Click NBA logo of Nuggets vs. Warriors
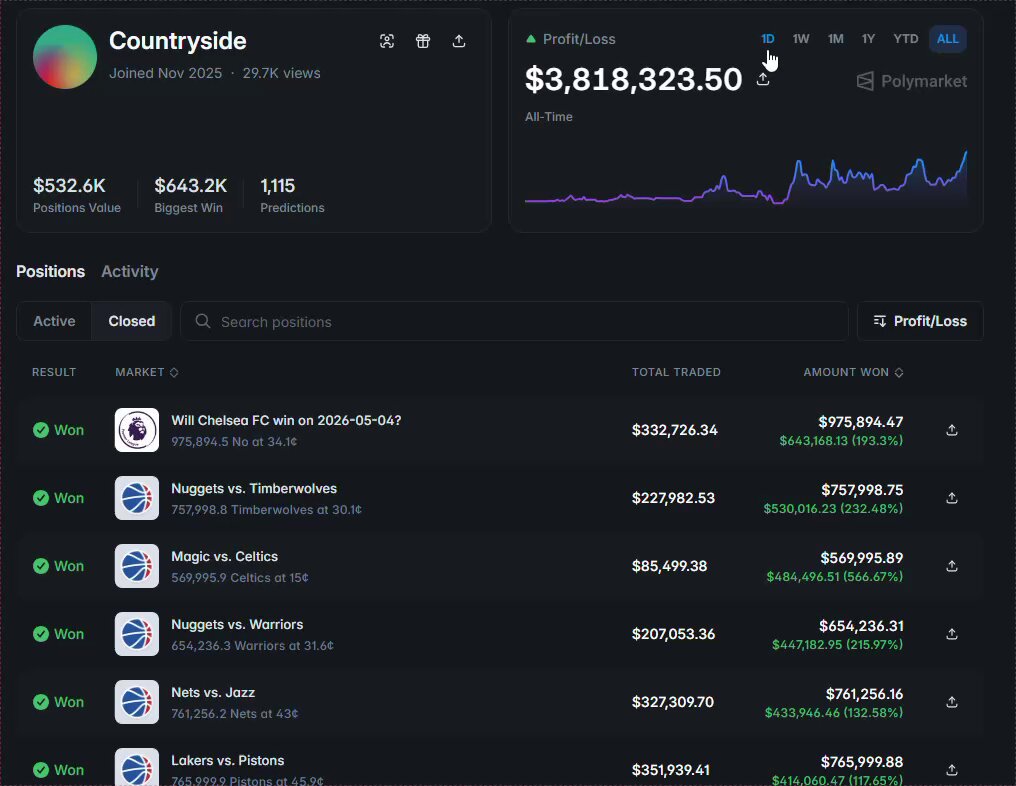Image resolution: width=1016 pixels, height=786 pixels. coord(137,634)
